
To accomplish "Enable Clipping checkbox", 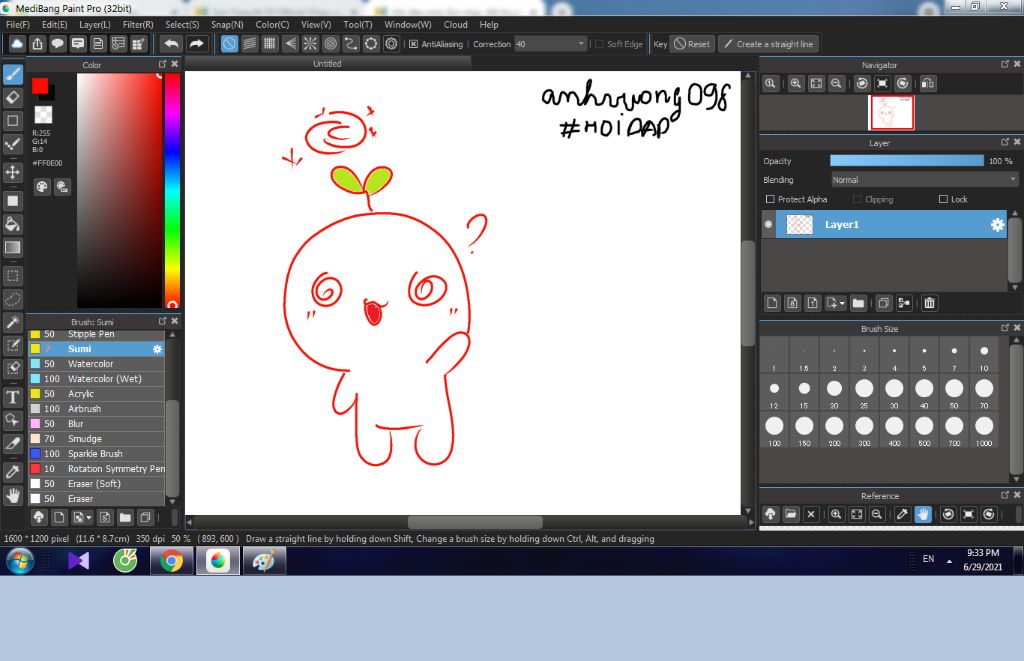I will 857,199.
